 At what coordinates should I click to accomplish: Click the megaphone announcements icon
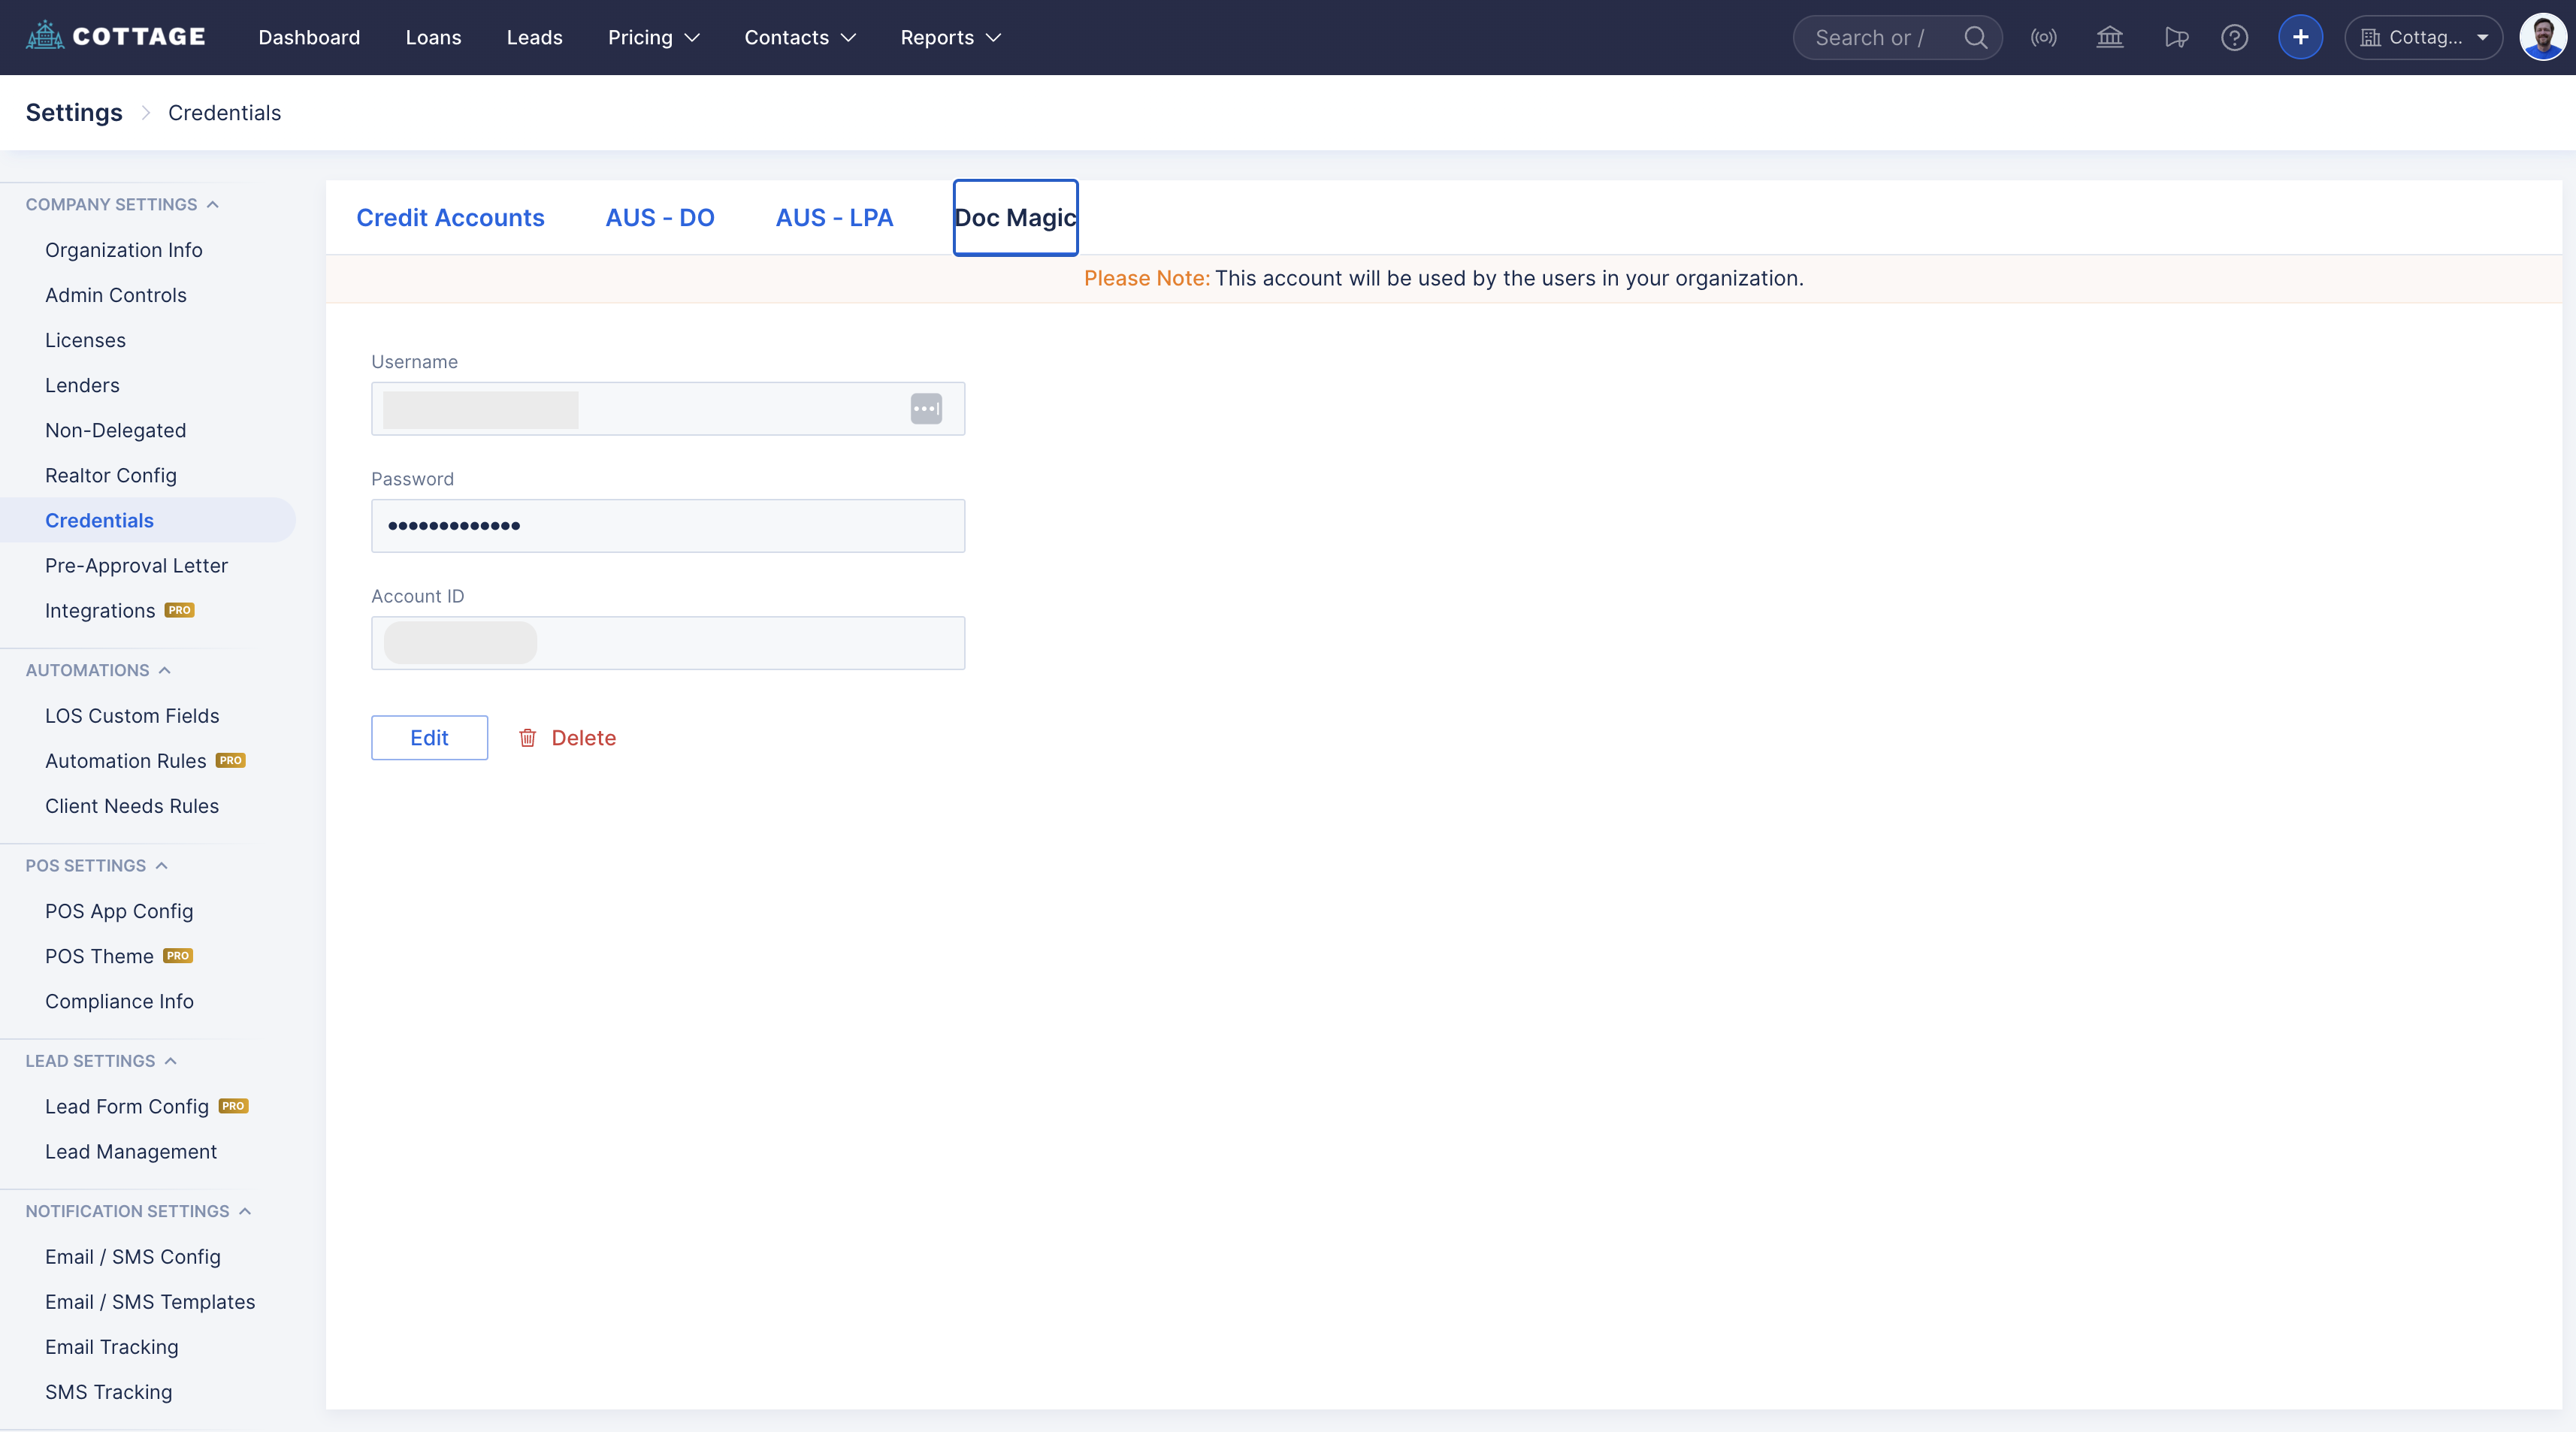(x=2175, y=38)
